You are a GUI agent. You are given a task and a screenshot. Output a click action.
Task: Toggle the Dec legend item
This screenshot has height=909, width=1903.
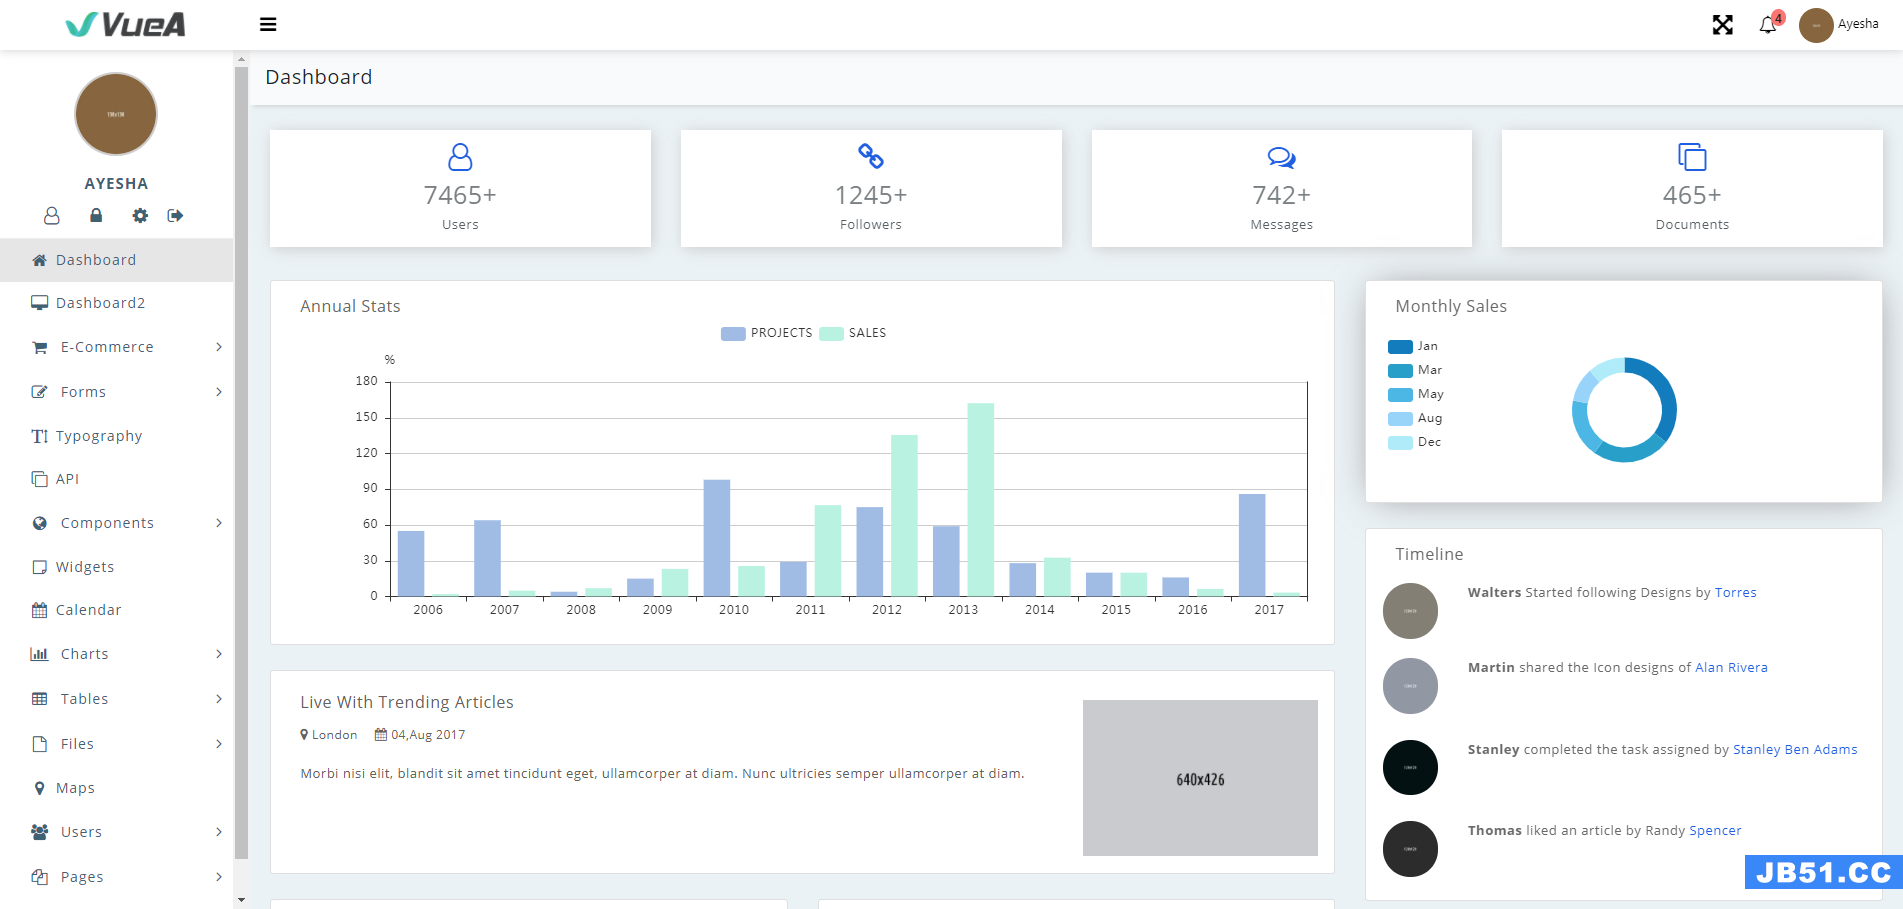point(1414,442)
